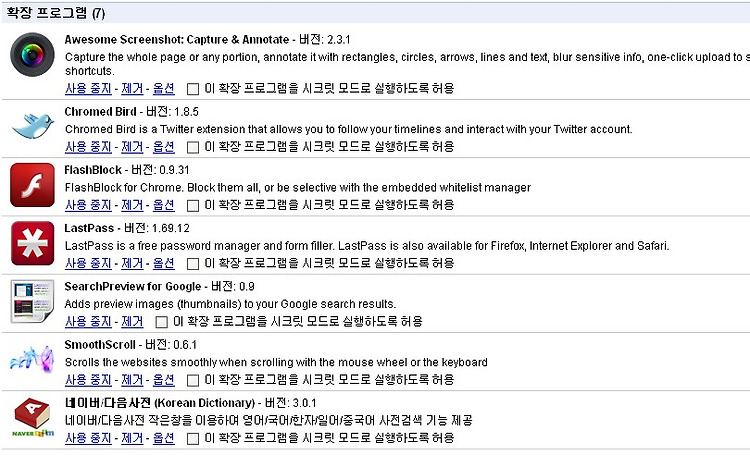Viewport: 750px width, 455px height.
Task: Open Chromed Bird 옵션 link
Action: point(164,147)
